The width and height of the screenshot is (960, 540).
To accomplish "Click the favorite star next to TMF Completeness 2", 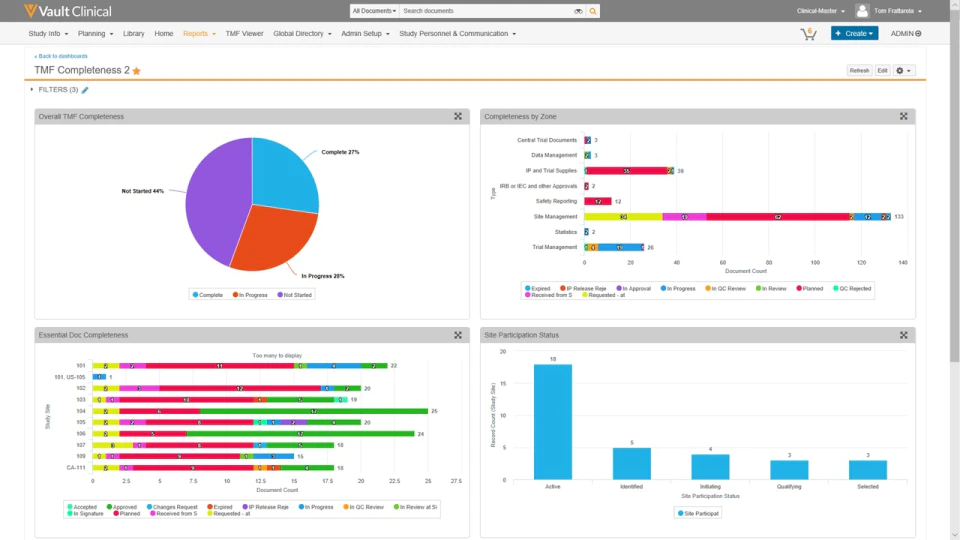I will pyautogui.click(x=137, y=71).
